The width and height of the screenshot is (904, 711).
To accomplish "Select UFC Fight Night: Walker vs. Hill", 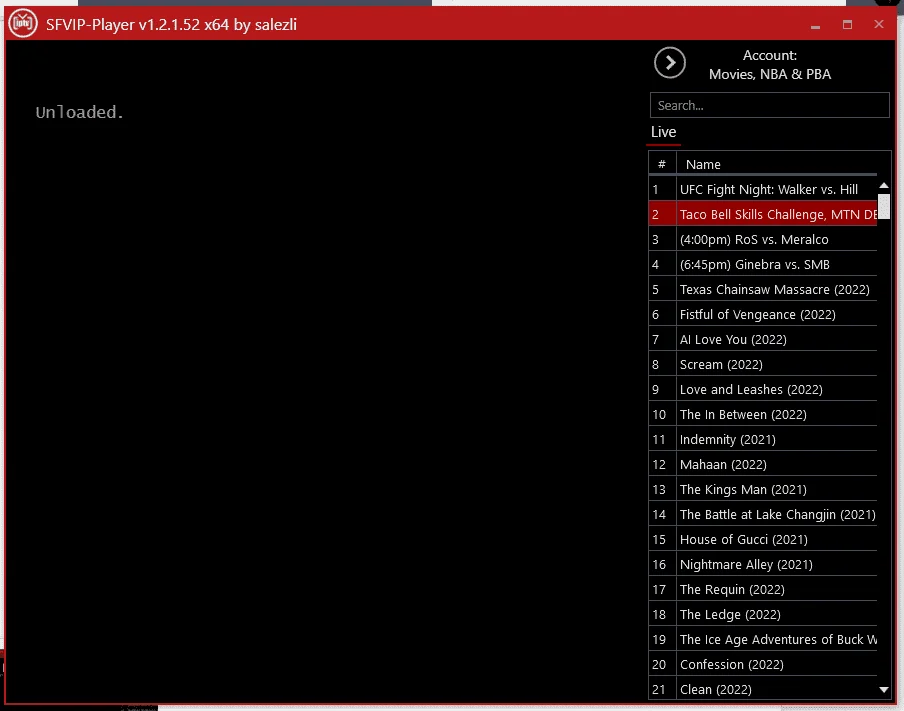I will click(x=763, y=189).
